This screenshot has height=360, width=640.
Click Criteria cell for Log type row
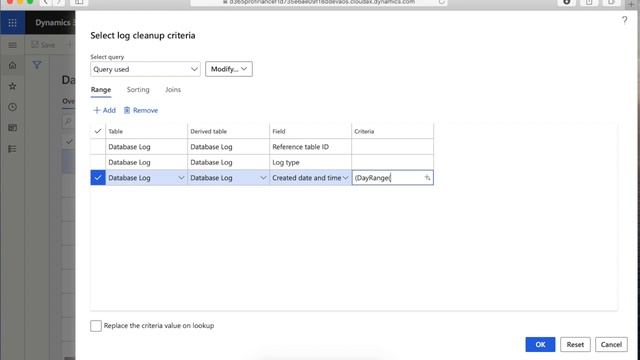(392, 162)
